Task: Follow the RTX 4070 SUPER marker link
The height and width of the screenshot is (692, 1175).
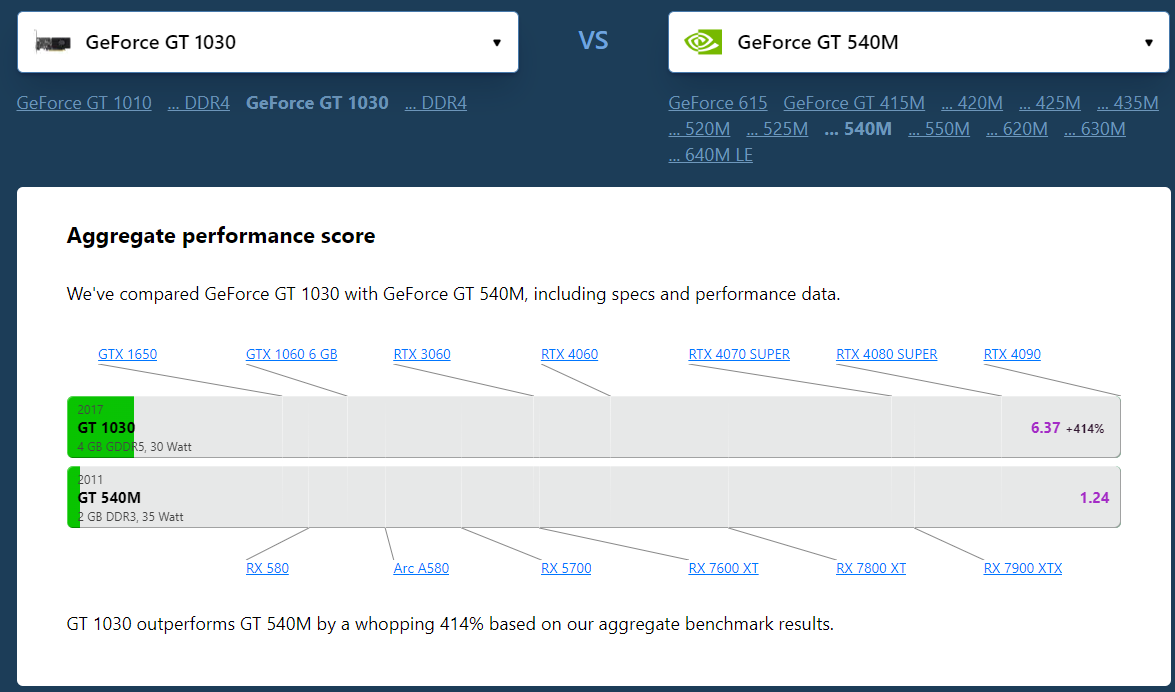Action: [x=739, y=354]
